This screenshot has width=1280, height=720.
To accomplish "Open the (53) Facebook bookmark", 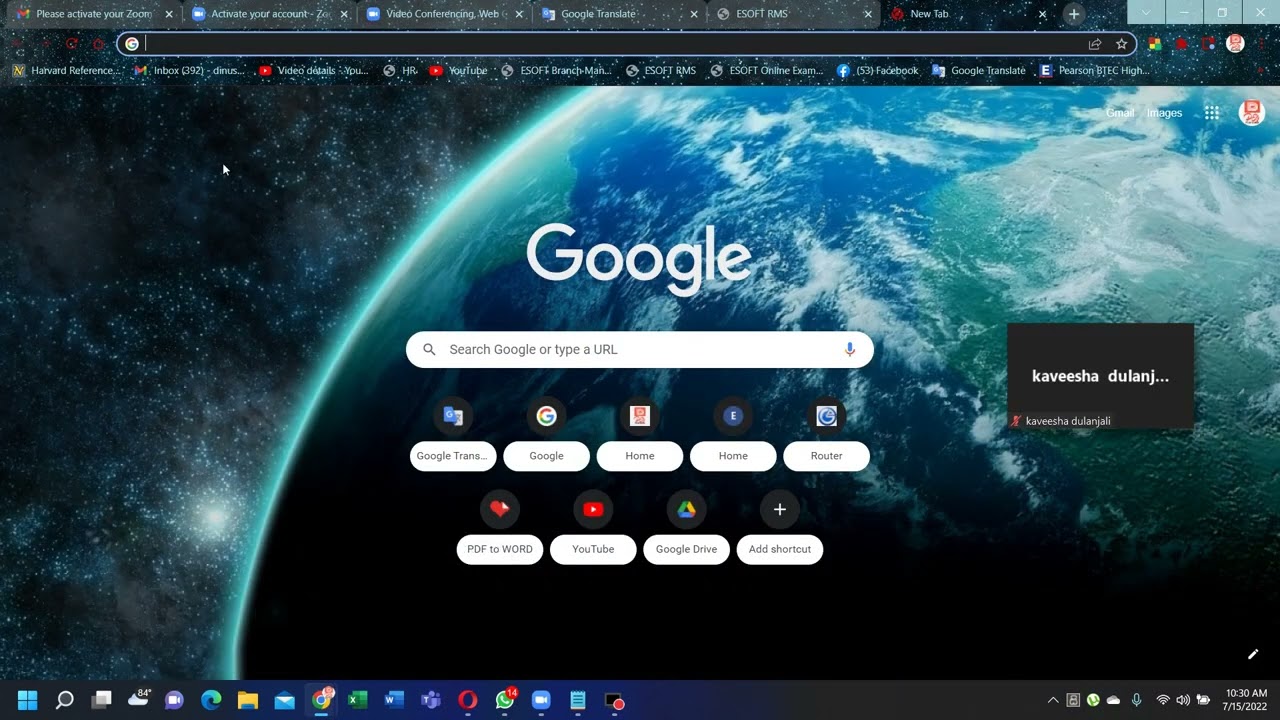I will [x=877, y=71].
